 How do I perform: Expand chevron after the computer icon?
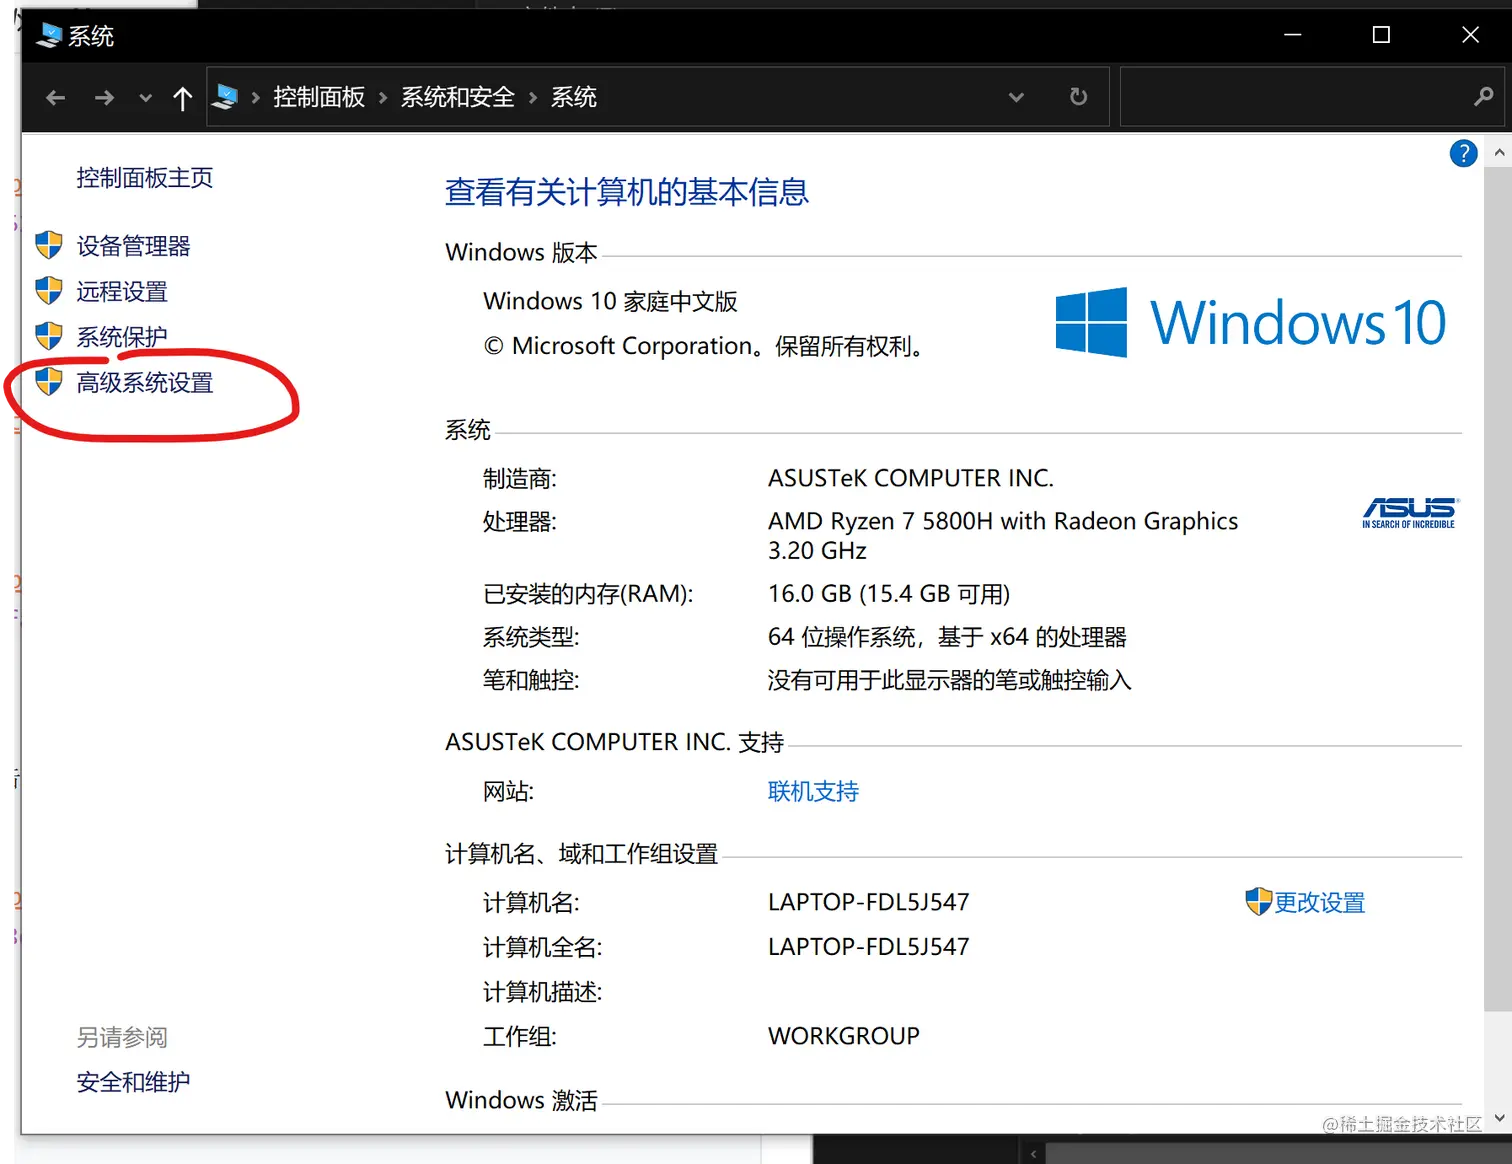(x=256, y=98)
